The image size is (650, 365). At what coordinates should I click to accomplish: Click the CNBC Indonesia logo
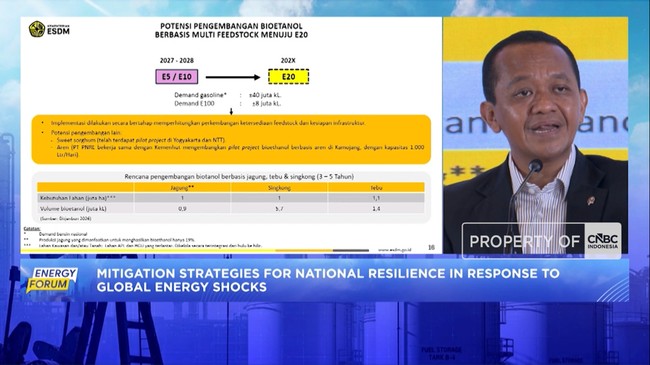click(x=603, y=241)
